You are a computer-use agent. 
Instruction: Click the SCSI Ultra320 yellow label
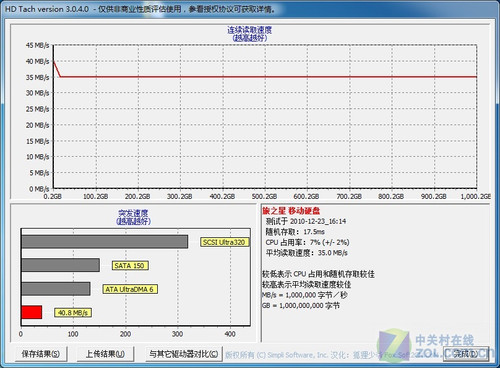point(224,242)
